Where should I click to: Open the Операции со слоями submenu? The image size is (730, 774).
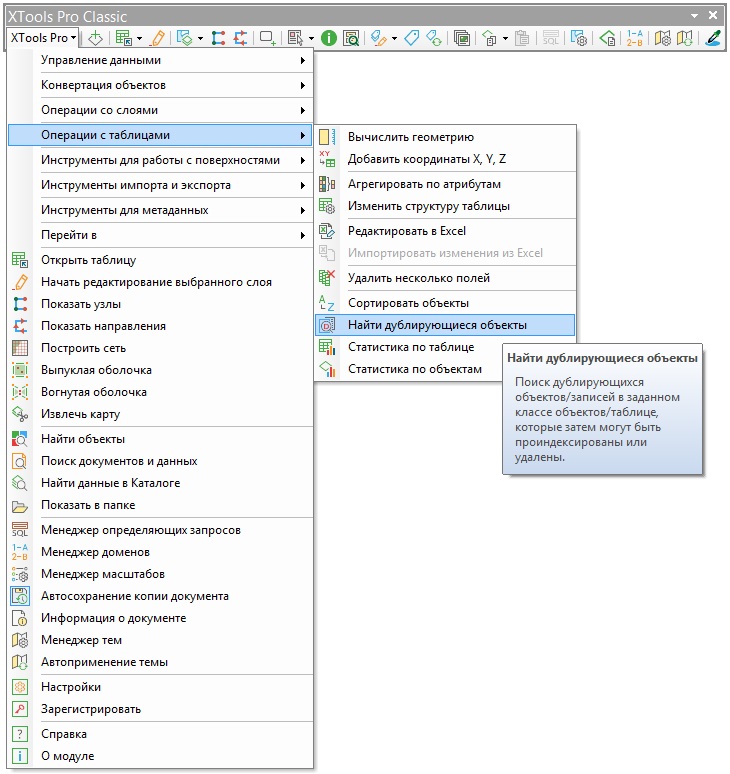point(160,110)
